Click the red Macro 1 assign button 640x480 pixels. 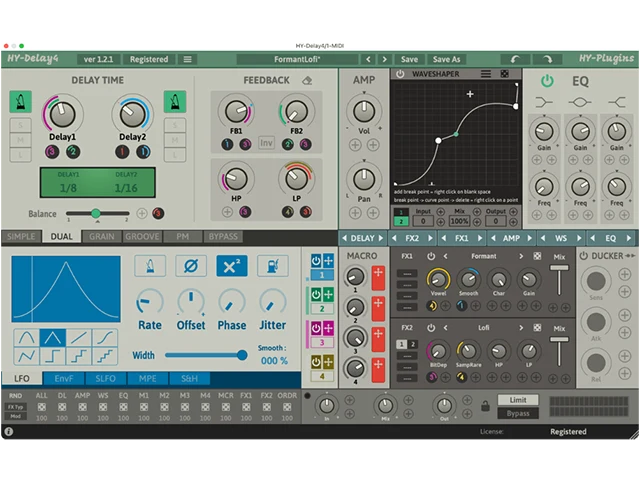[x=378, y=278]
